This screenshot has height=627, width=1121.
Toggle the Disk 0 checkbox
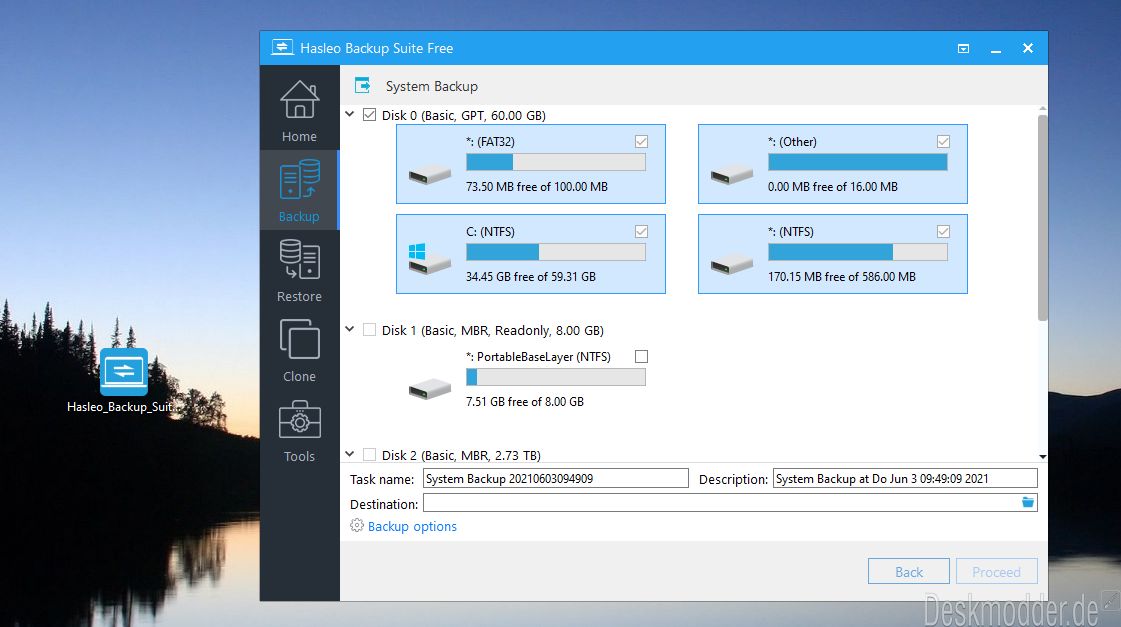(370, 114)
